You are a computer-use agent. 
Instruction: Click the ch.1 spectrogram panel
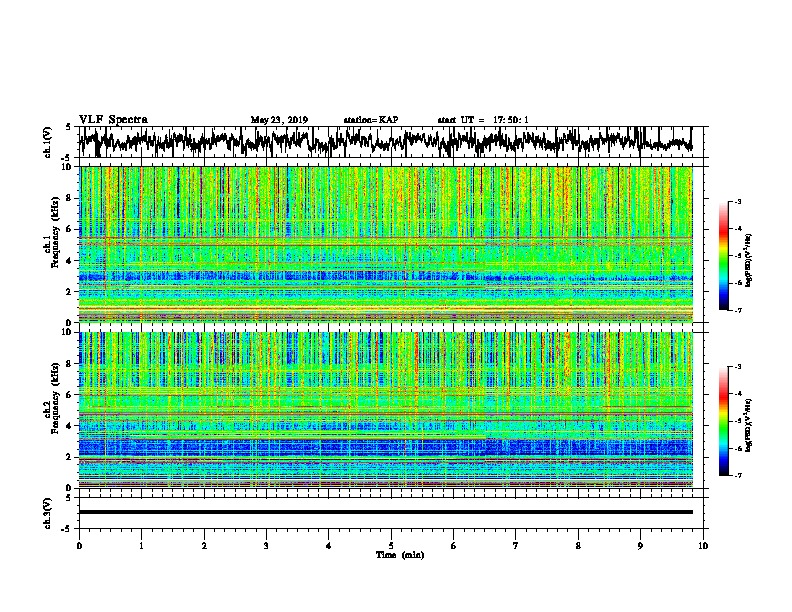pyautogui.click(x=386, y=244)
